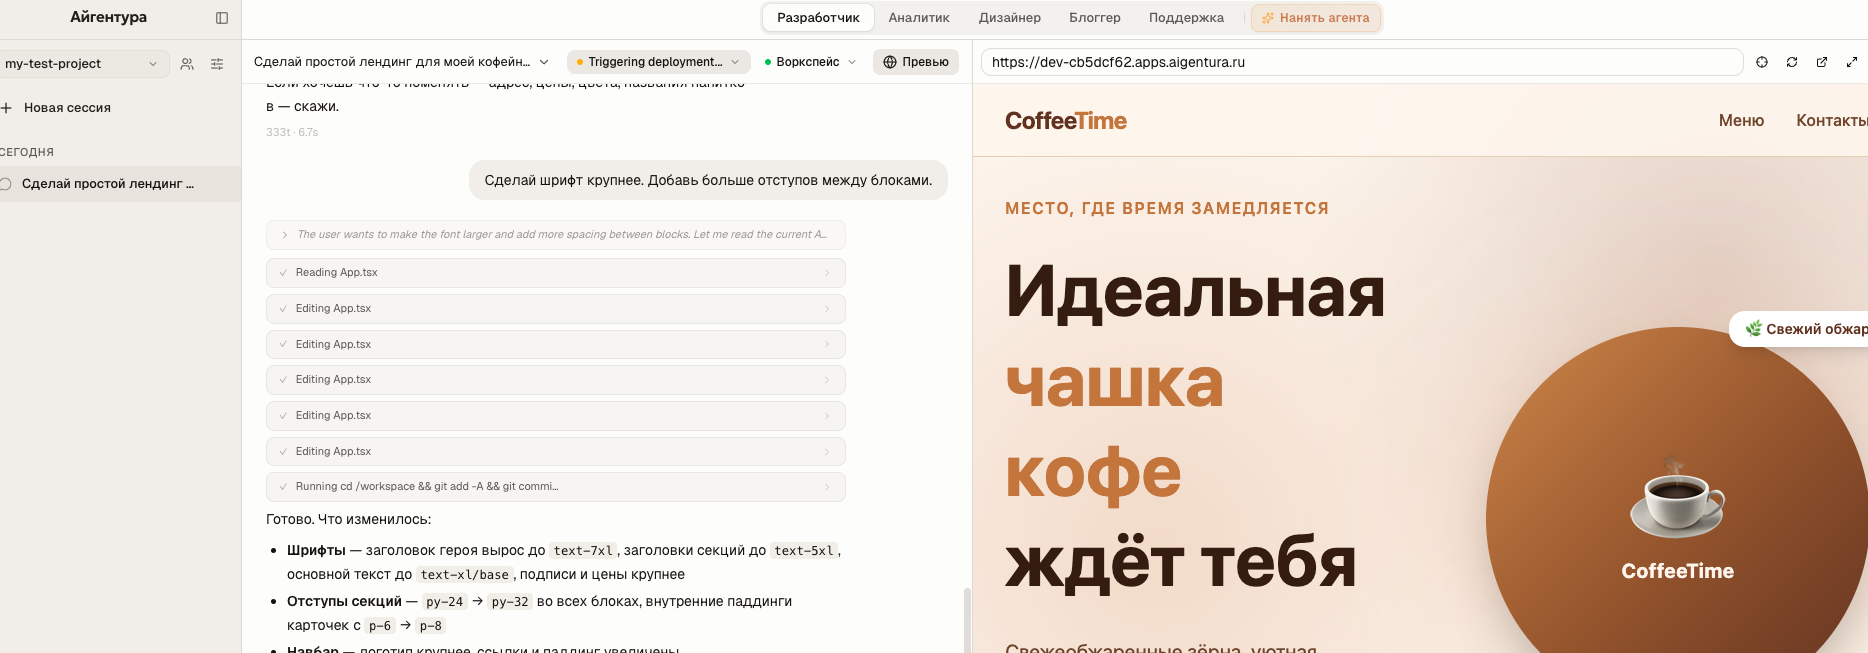Image resolution: width=1868 pixels, height=653 pixels.
Task: Expand the Reading App.tsx step
Action: pos(556,273)
